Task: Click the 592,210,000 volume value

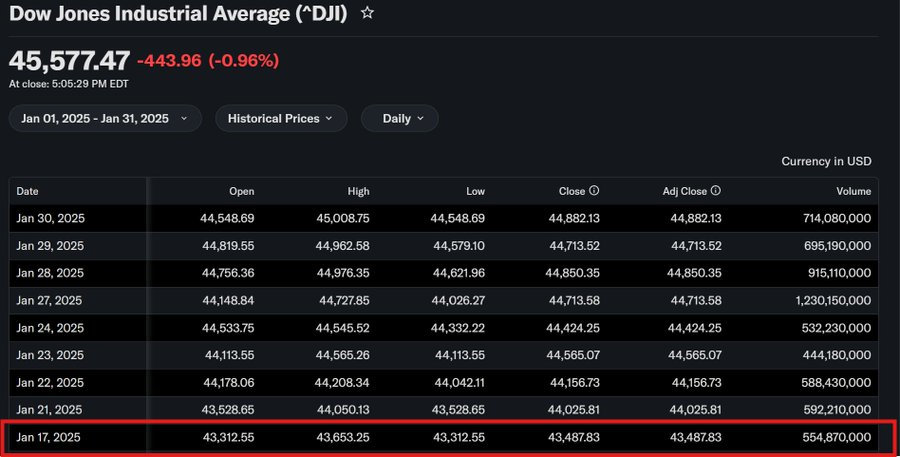Action: (x=837, y=409)
